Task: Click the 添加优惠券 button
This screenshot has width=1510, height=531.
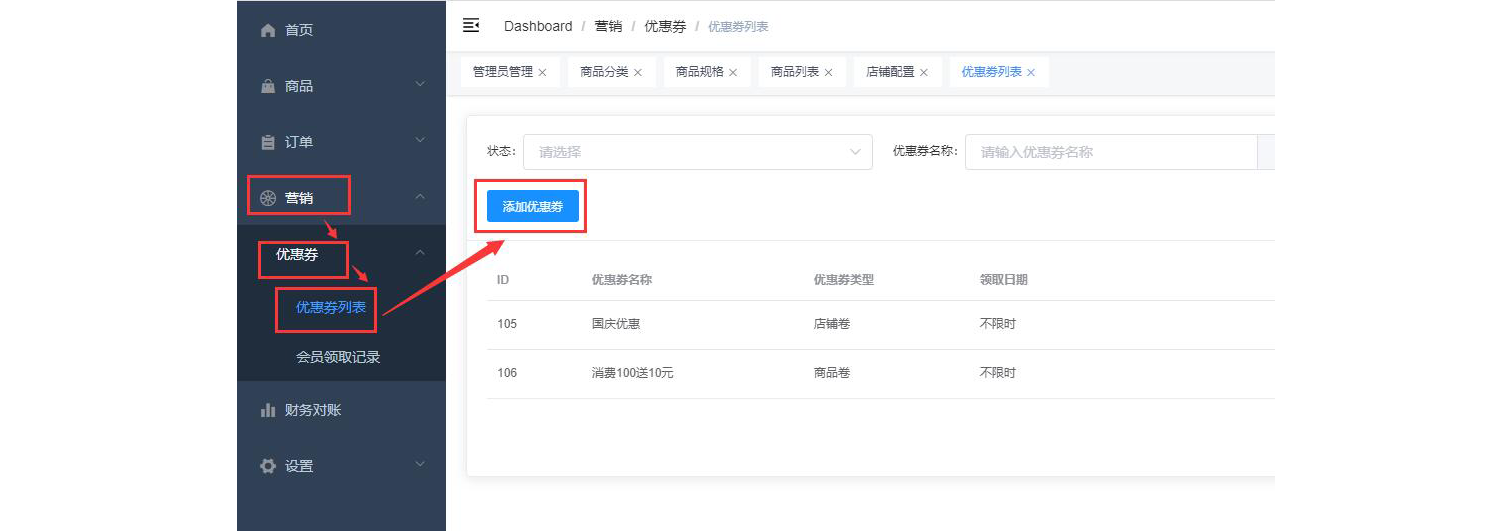Action: [x=532, y=206]
